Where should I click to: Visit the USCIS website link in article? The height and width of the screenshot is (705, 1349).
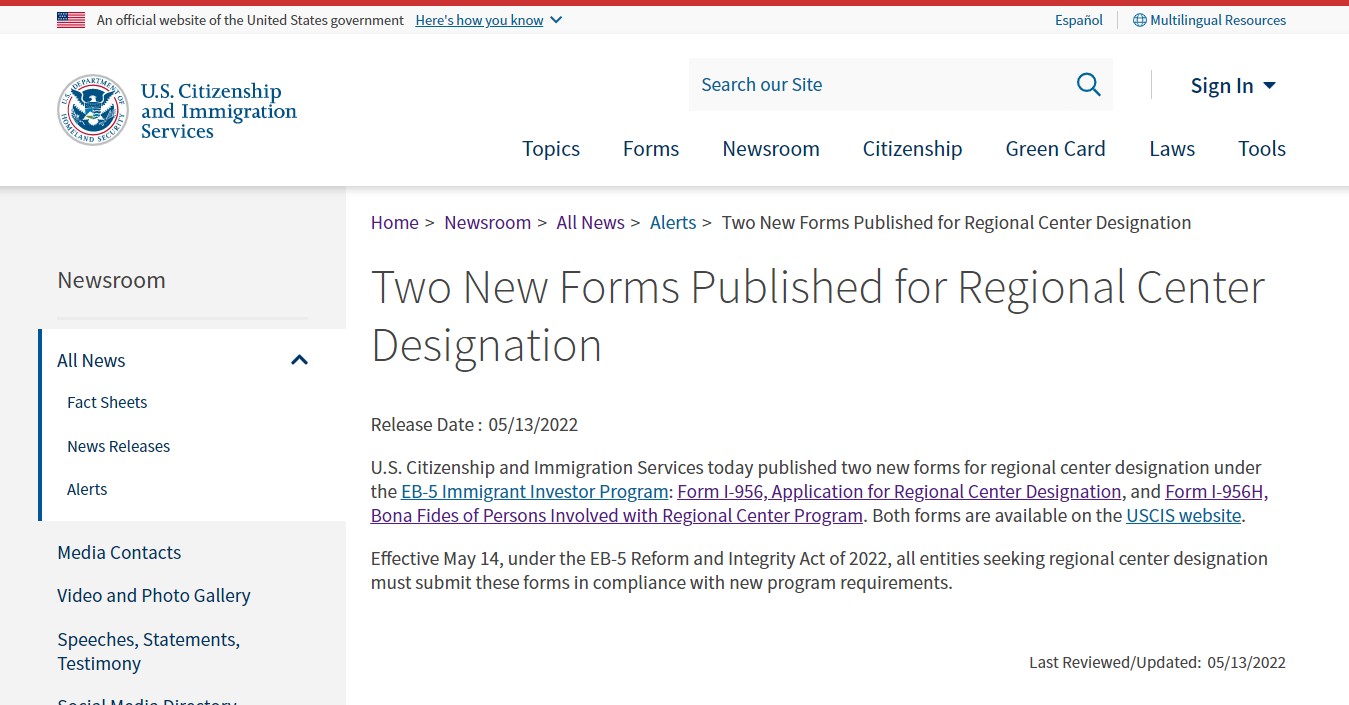(x=1183, y=516)
